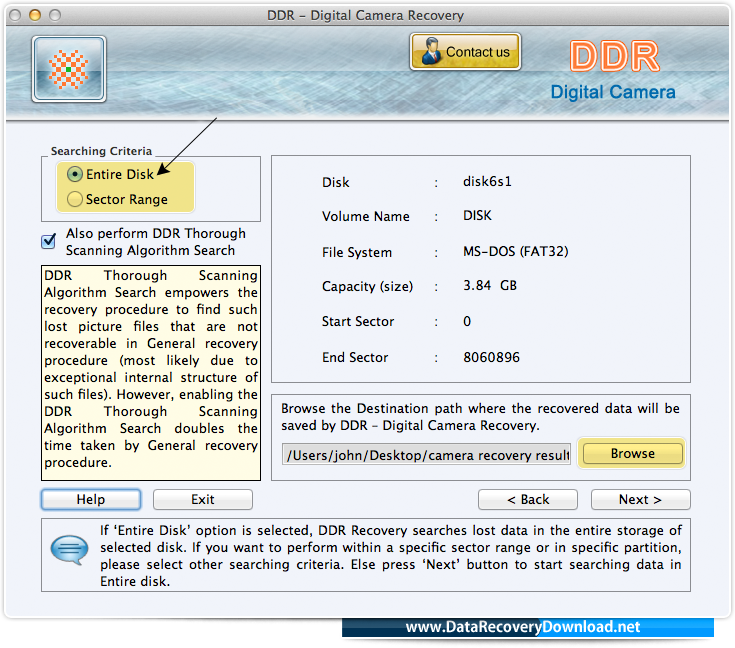The height and width of the screenshot is (648, 735).
Task: Click the Capacity (size) label
Action: click(x=368, y=286)
